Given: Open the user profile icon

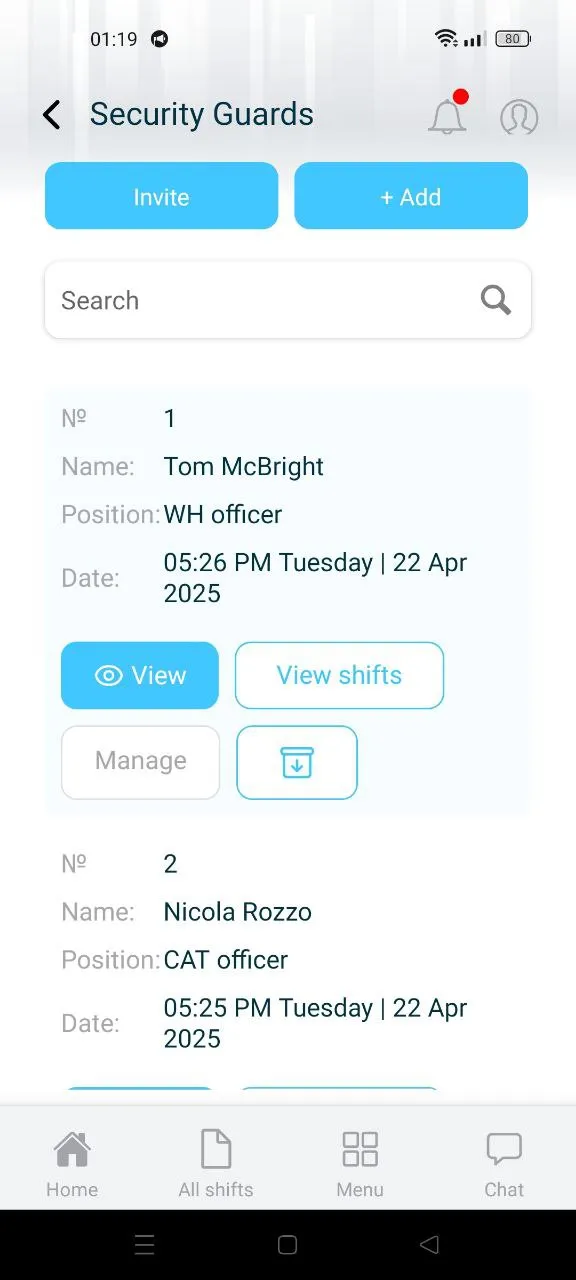Looking at the screenshot, I should click(x=519, y=117).
